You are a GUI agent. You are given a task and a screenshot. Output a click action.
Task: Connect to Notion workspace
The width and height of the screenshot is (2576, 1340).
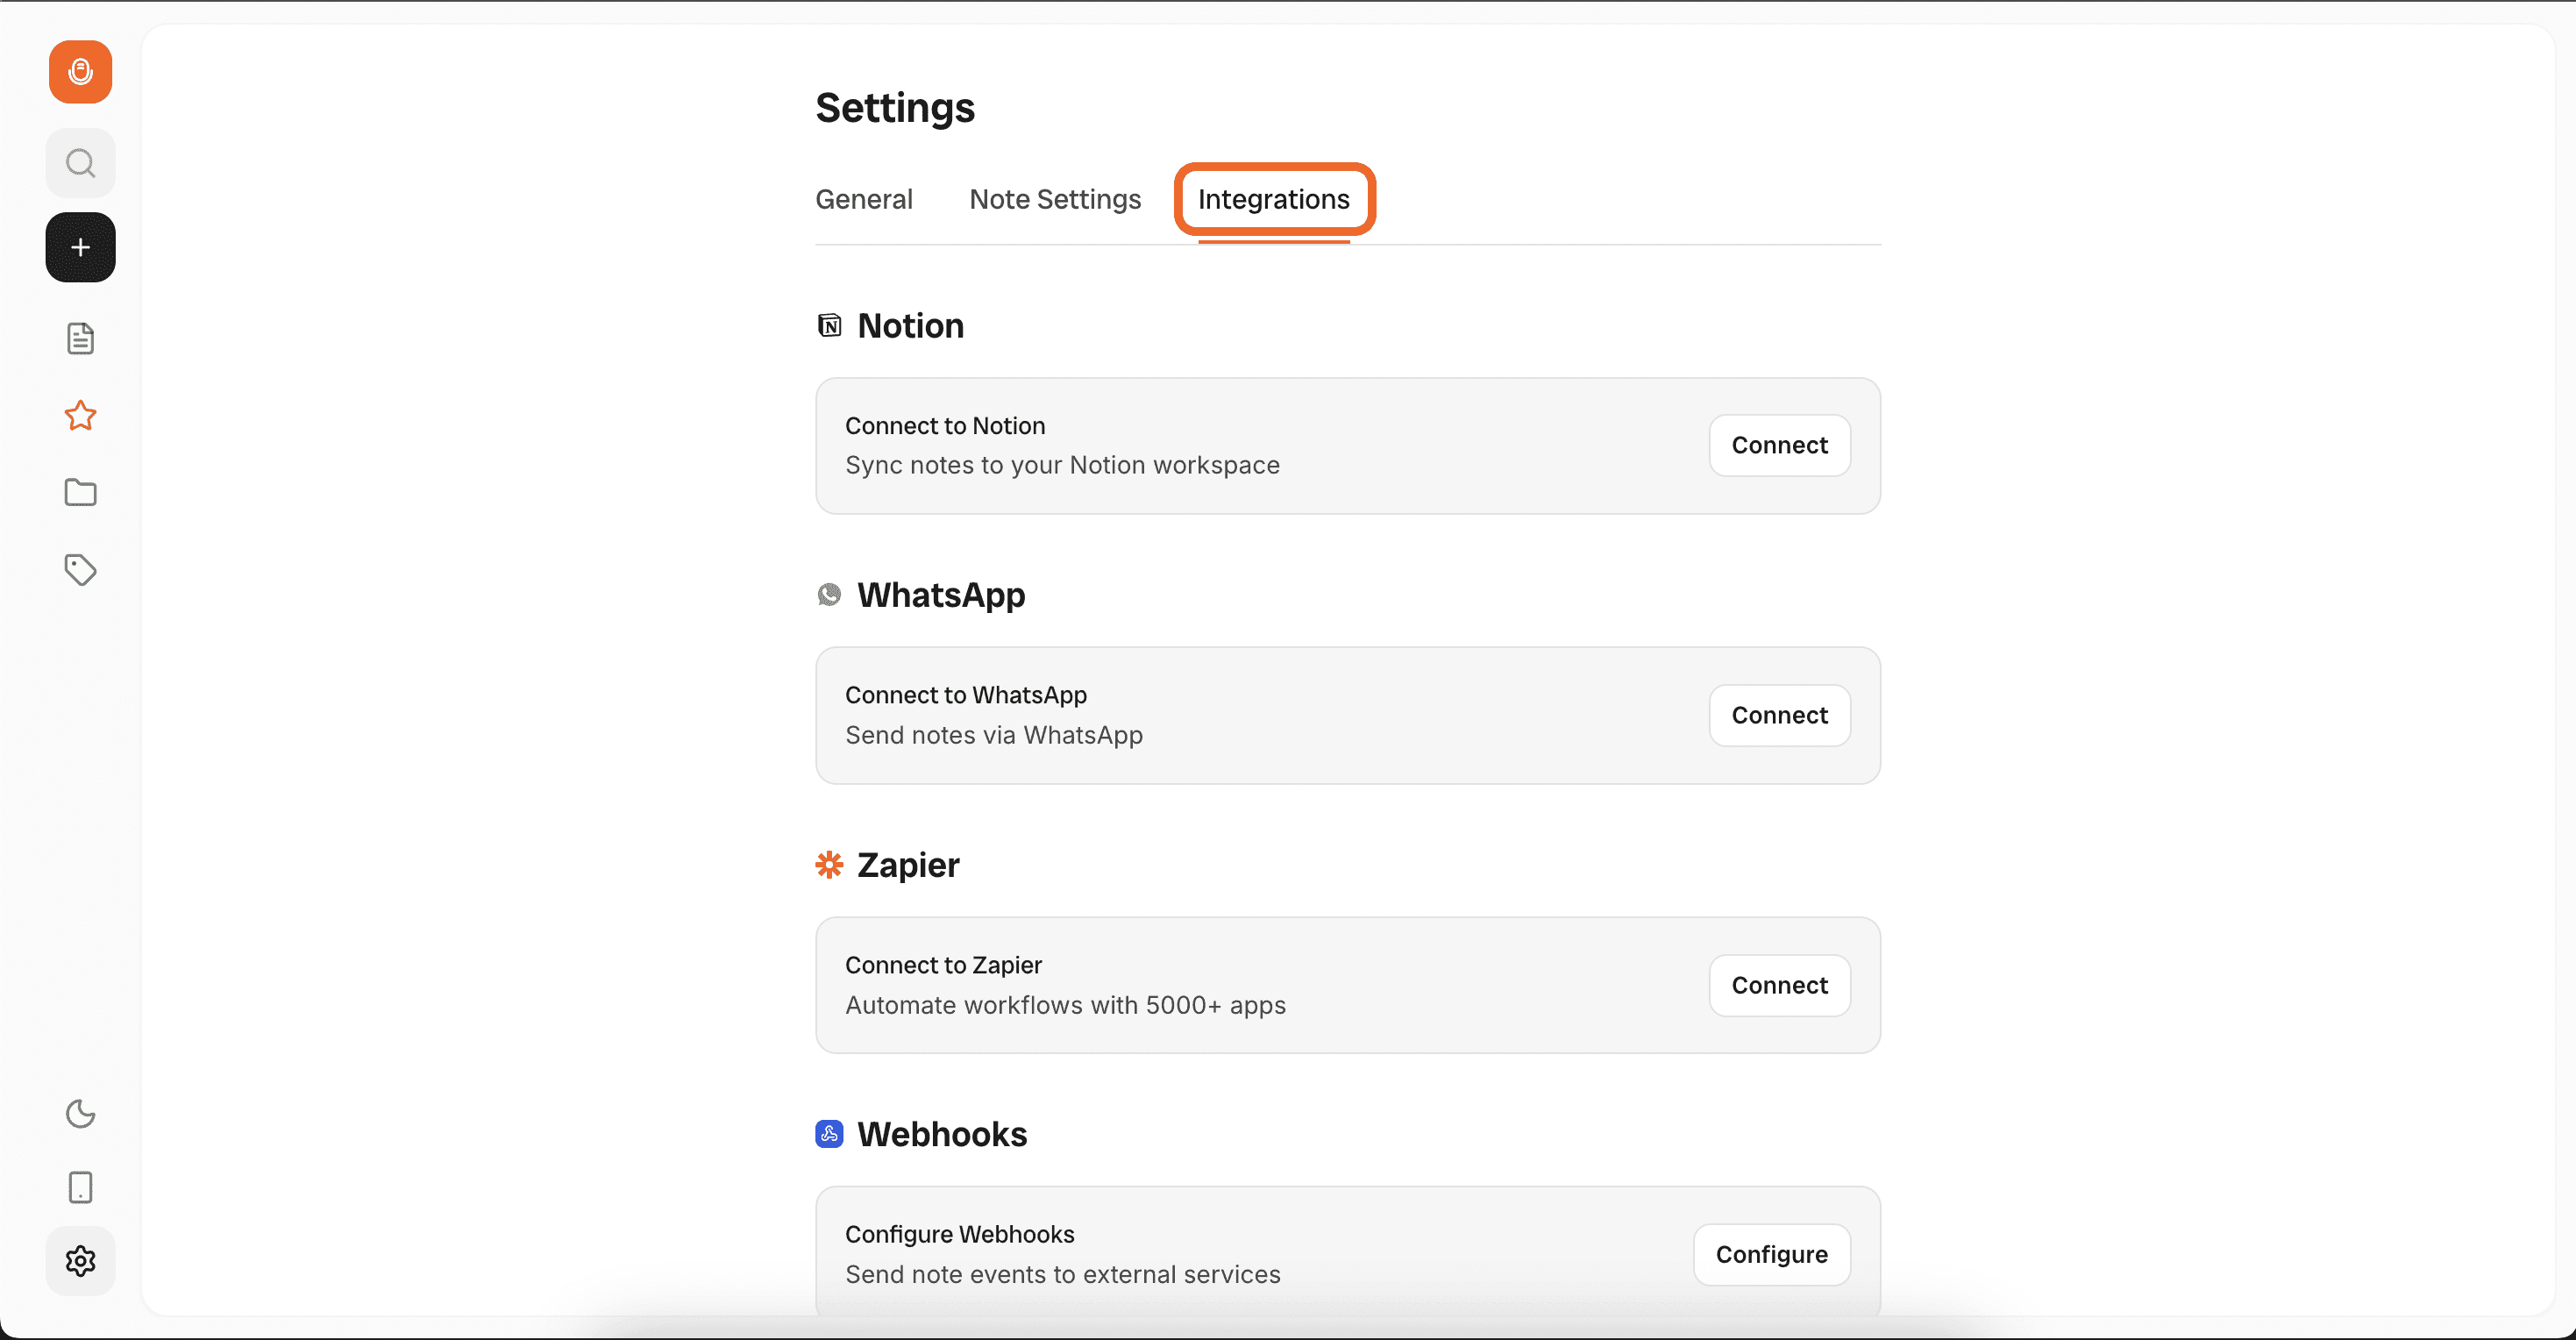[x=1778, y=445]
